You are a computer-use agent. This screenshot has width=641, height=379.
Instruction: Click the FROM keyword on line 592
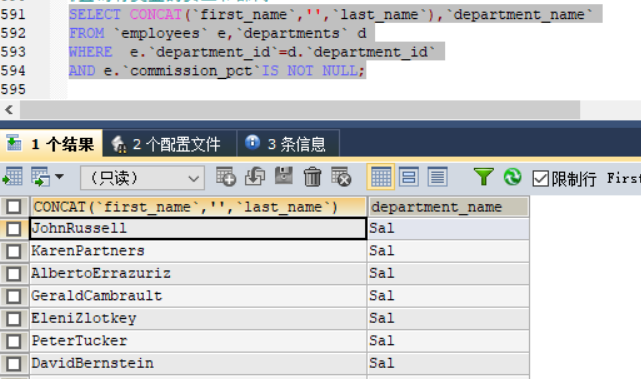point(87,33)
